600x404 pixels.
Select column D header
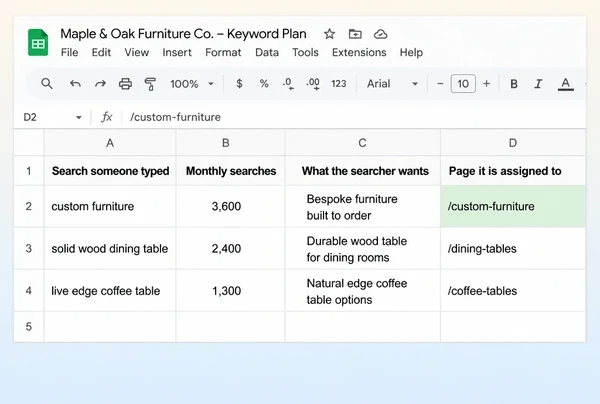513,143
